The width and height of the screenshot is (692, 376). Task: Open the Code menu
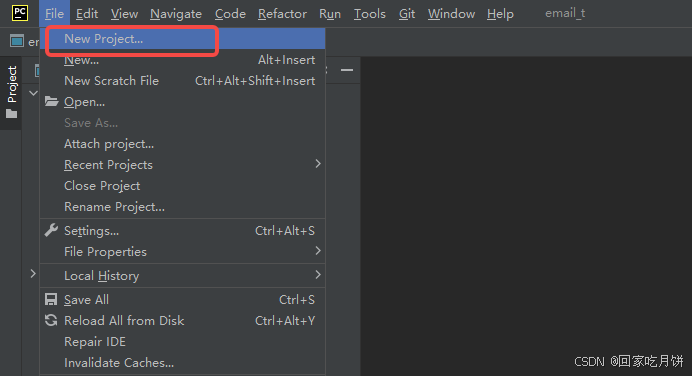click(230, 14)
